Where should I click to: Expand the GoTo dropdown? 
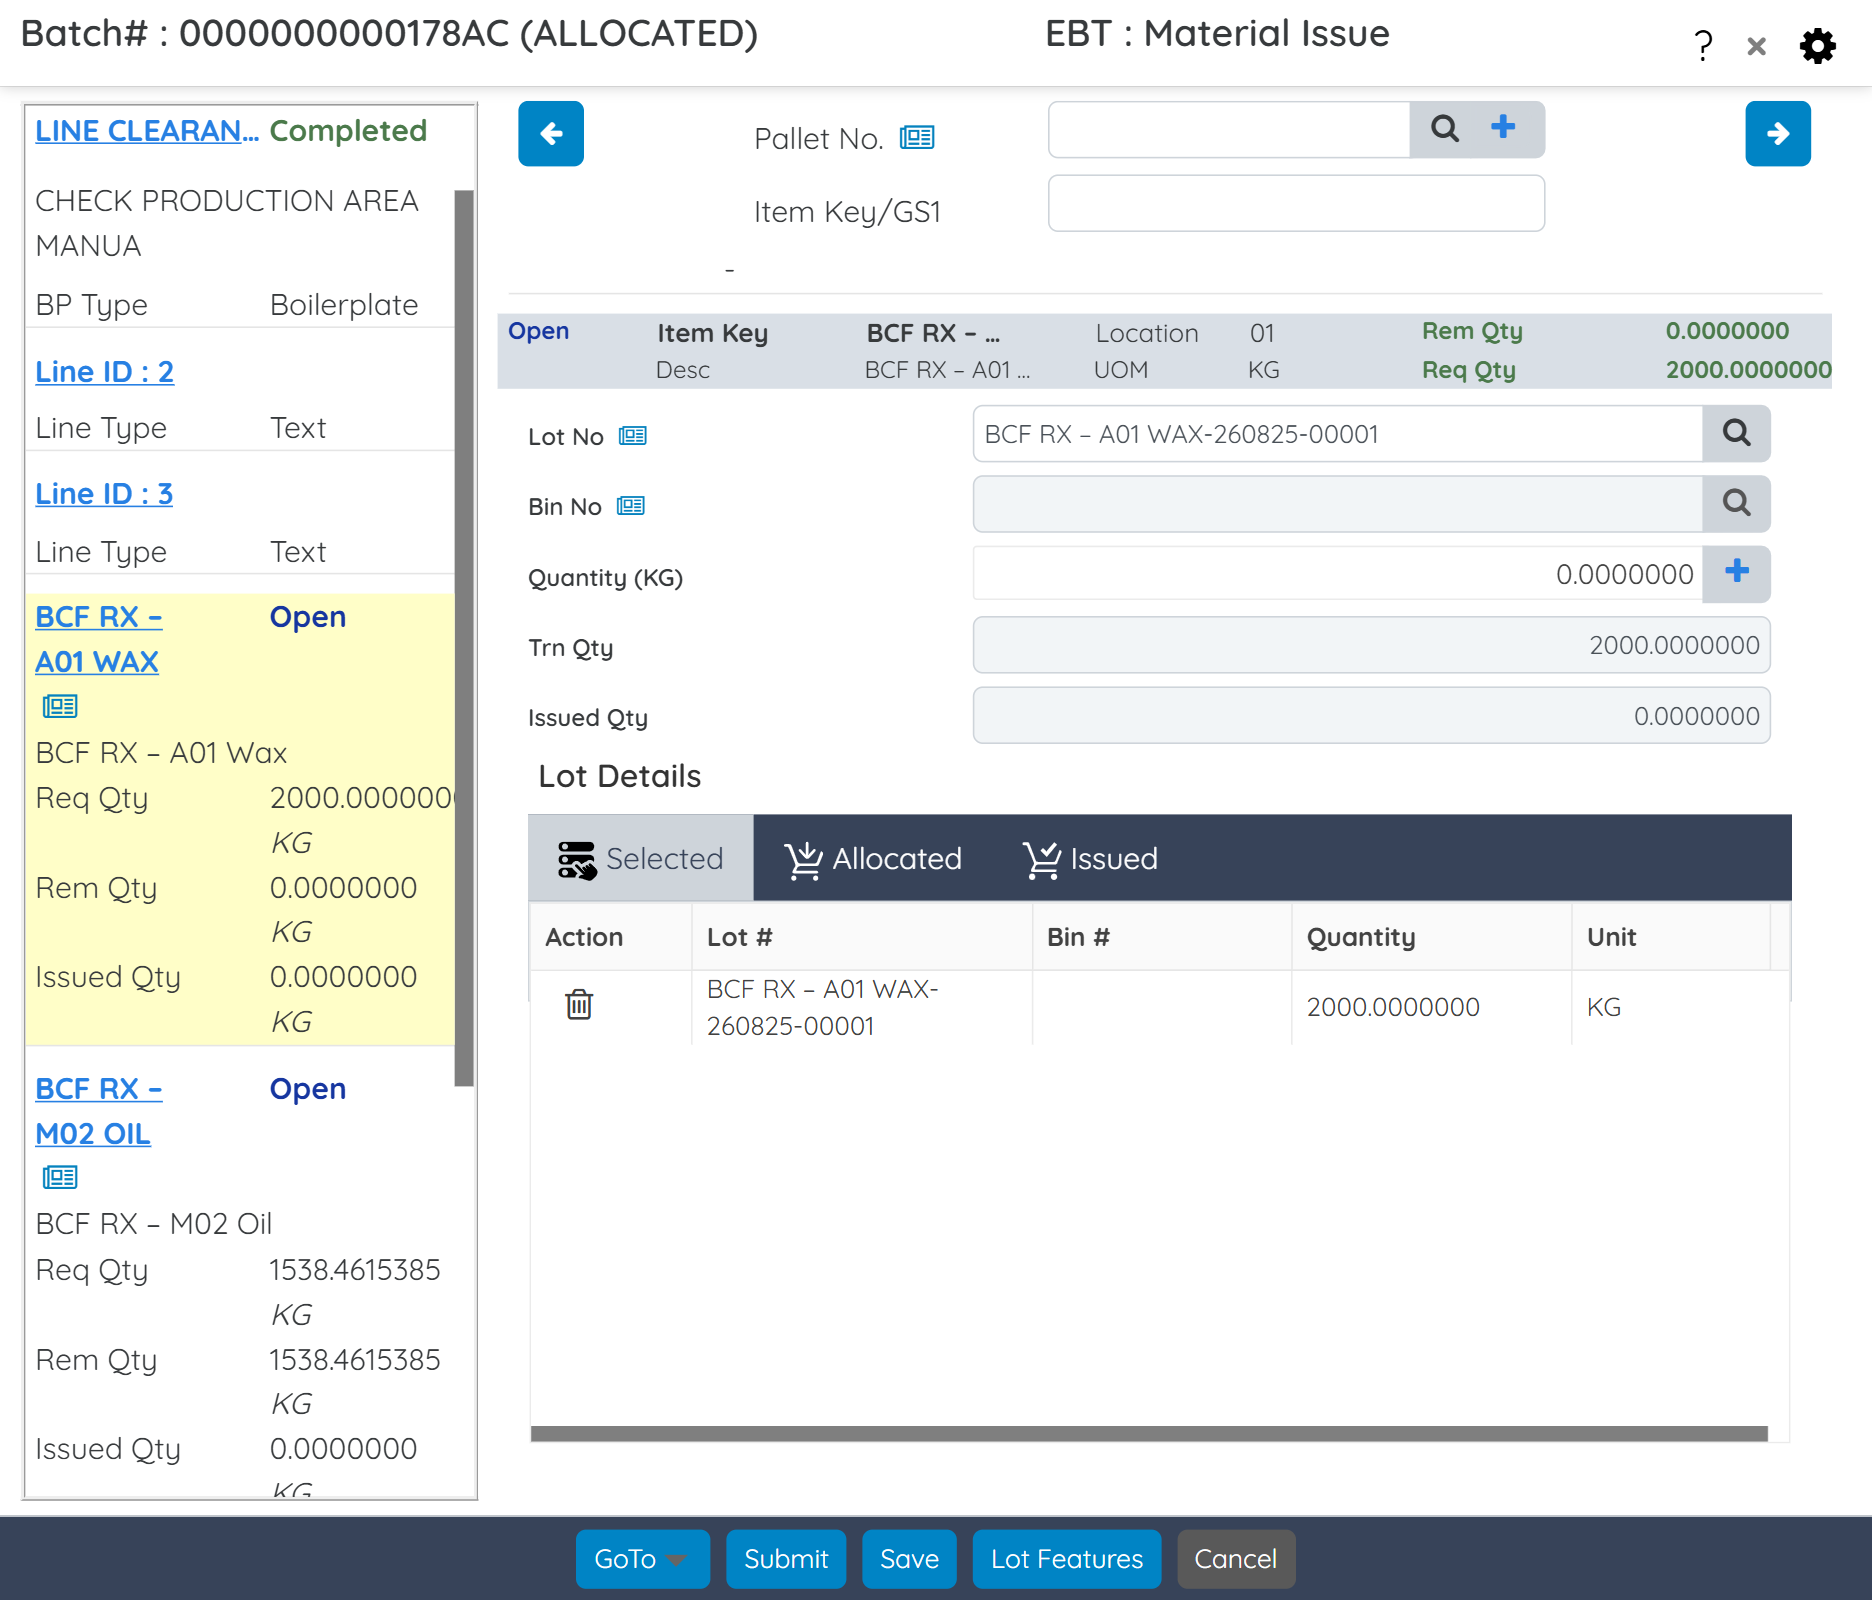pos(641,1559)
